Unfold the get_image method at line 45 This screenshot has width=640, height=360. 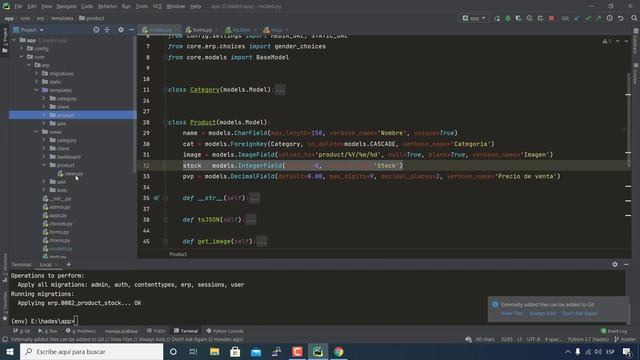262,241
